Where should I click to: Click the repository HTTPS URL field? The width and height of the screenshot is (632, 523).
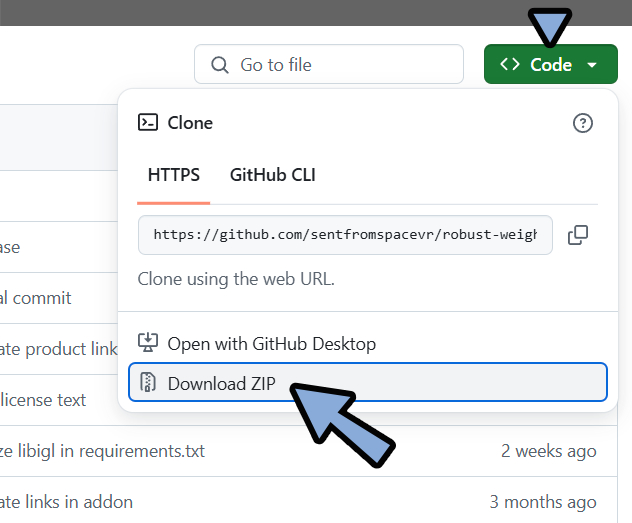[x=345, y=235]
